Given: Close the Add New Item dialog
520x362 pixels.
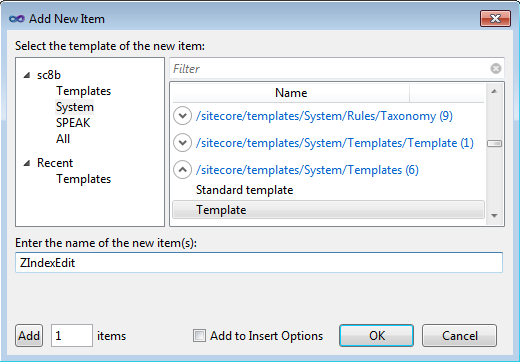Looking at the screenshot, I should pyautogui.click(x=495, y=18).
